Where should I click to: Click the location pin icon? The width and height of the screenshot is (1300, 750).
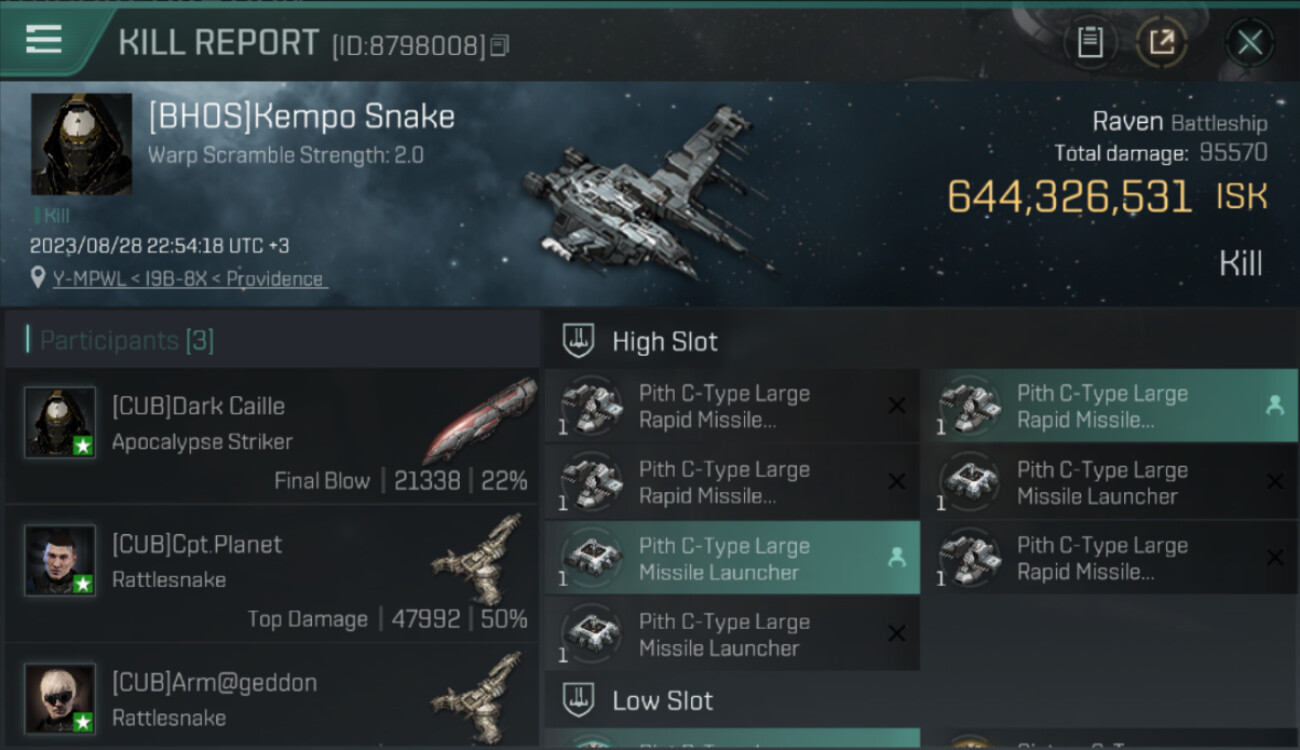pos(38,277)
